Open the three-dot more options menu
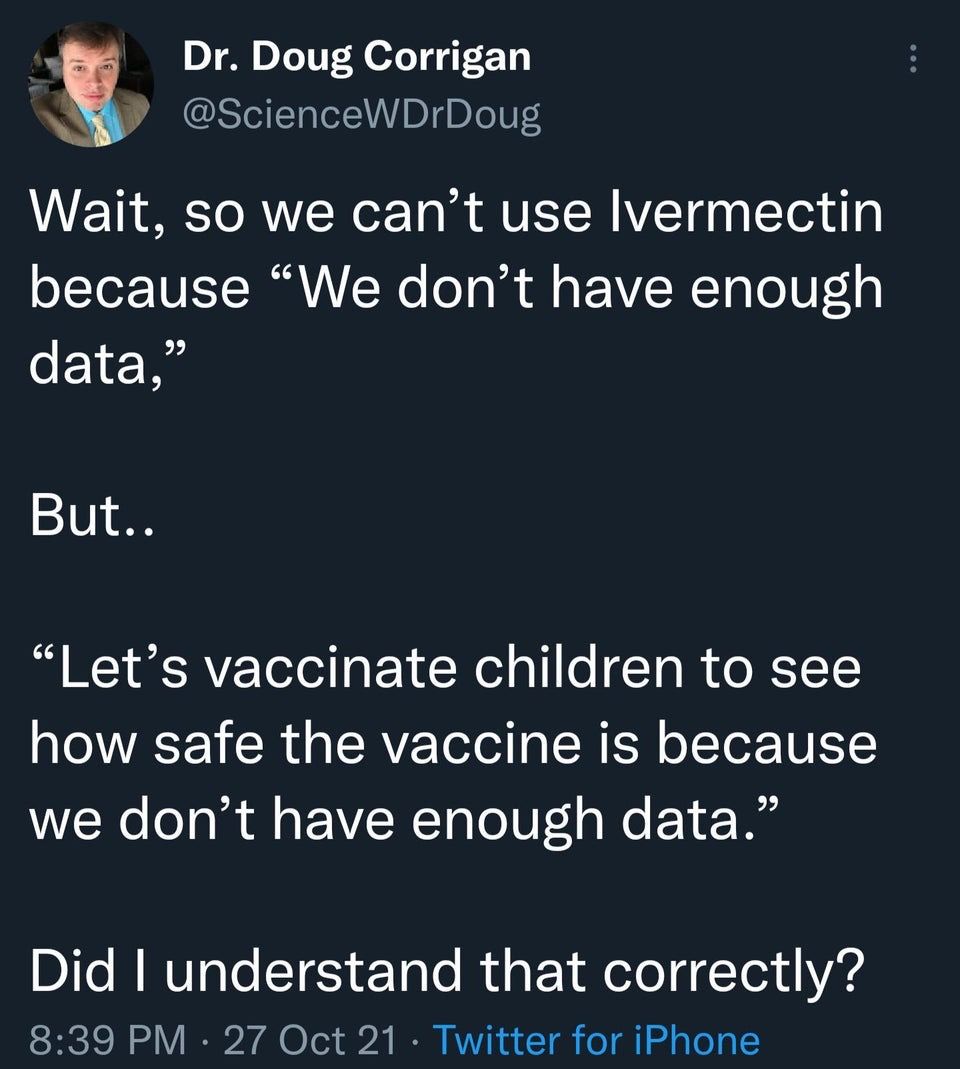This screenshot has height=1069, width=960. [x=911, y=62]
